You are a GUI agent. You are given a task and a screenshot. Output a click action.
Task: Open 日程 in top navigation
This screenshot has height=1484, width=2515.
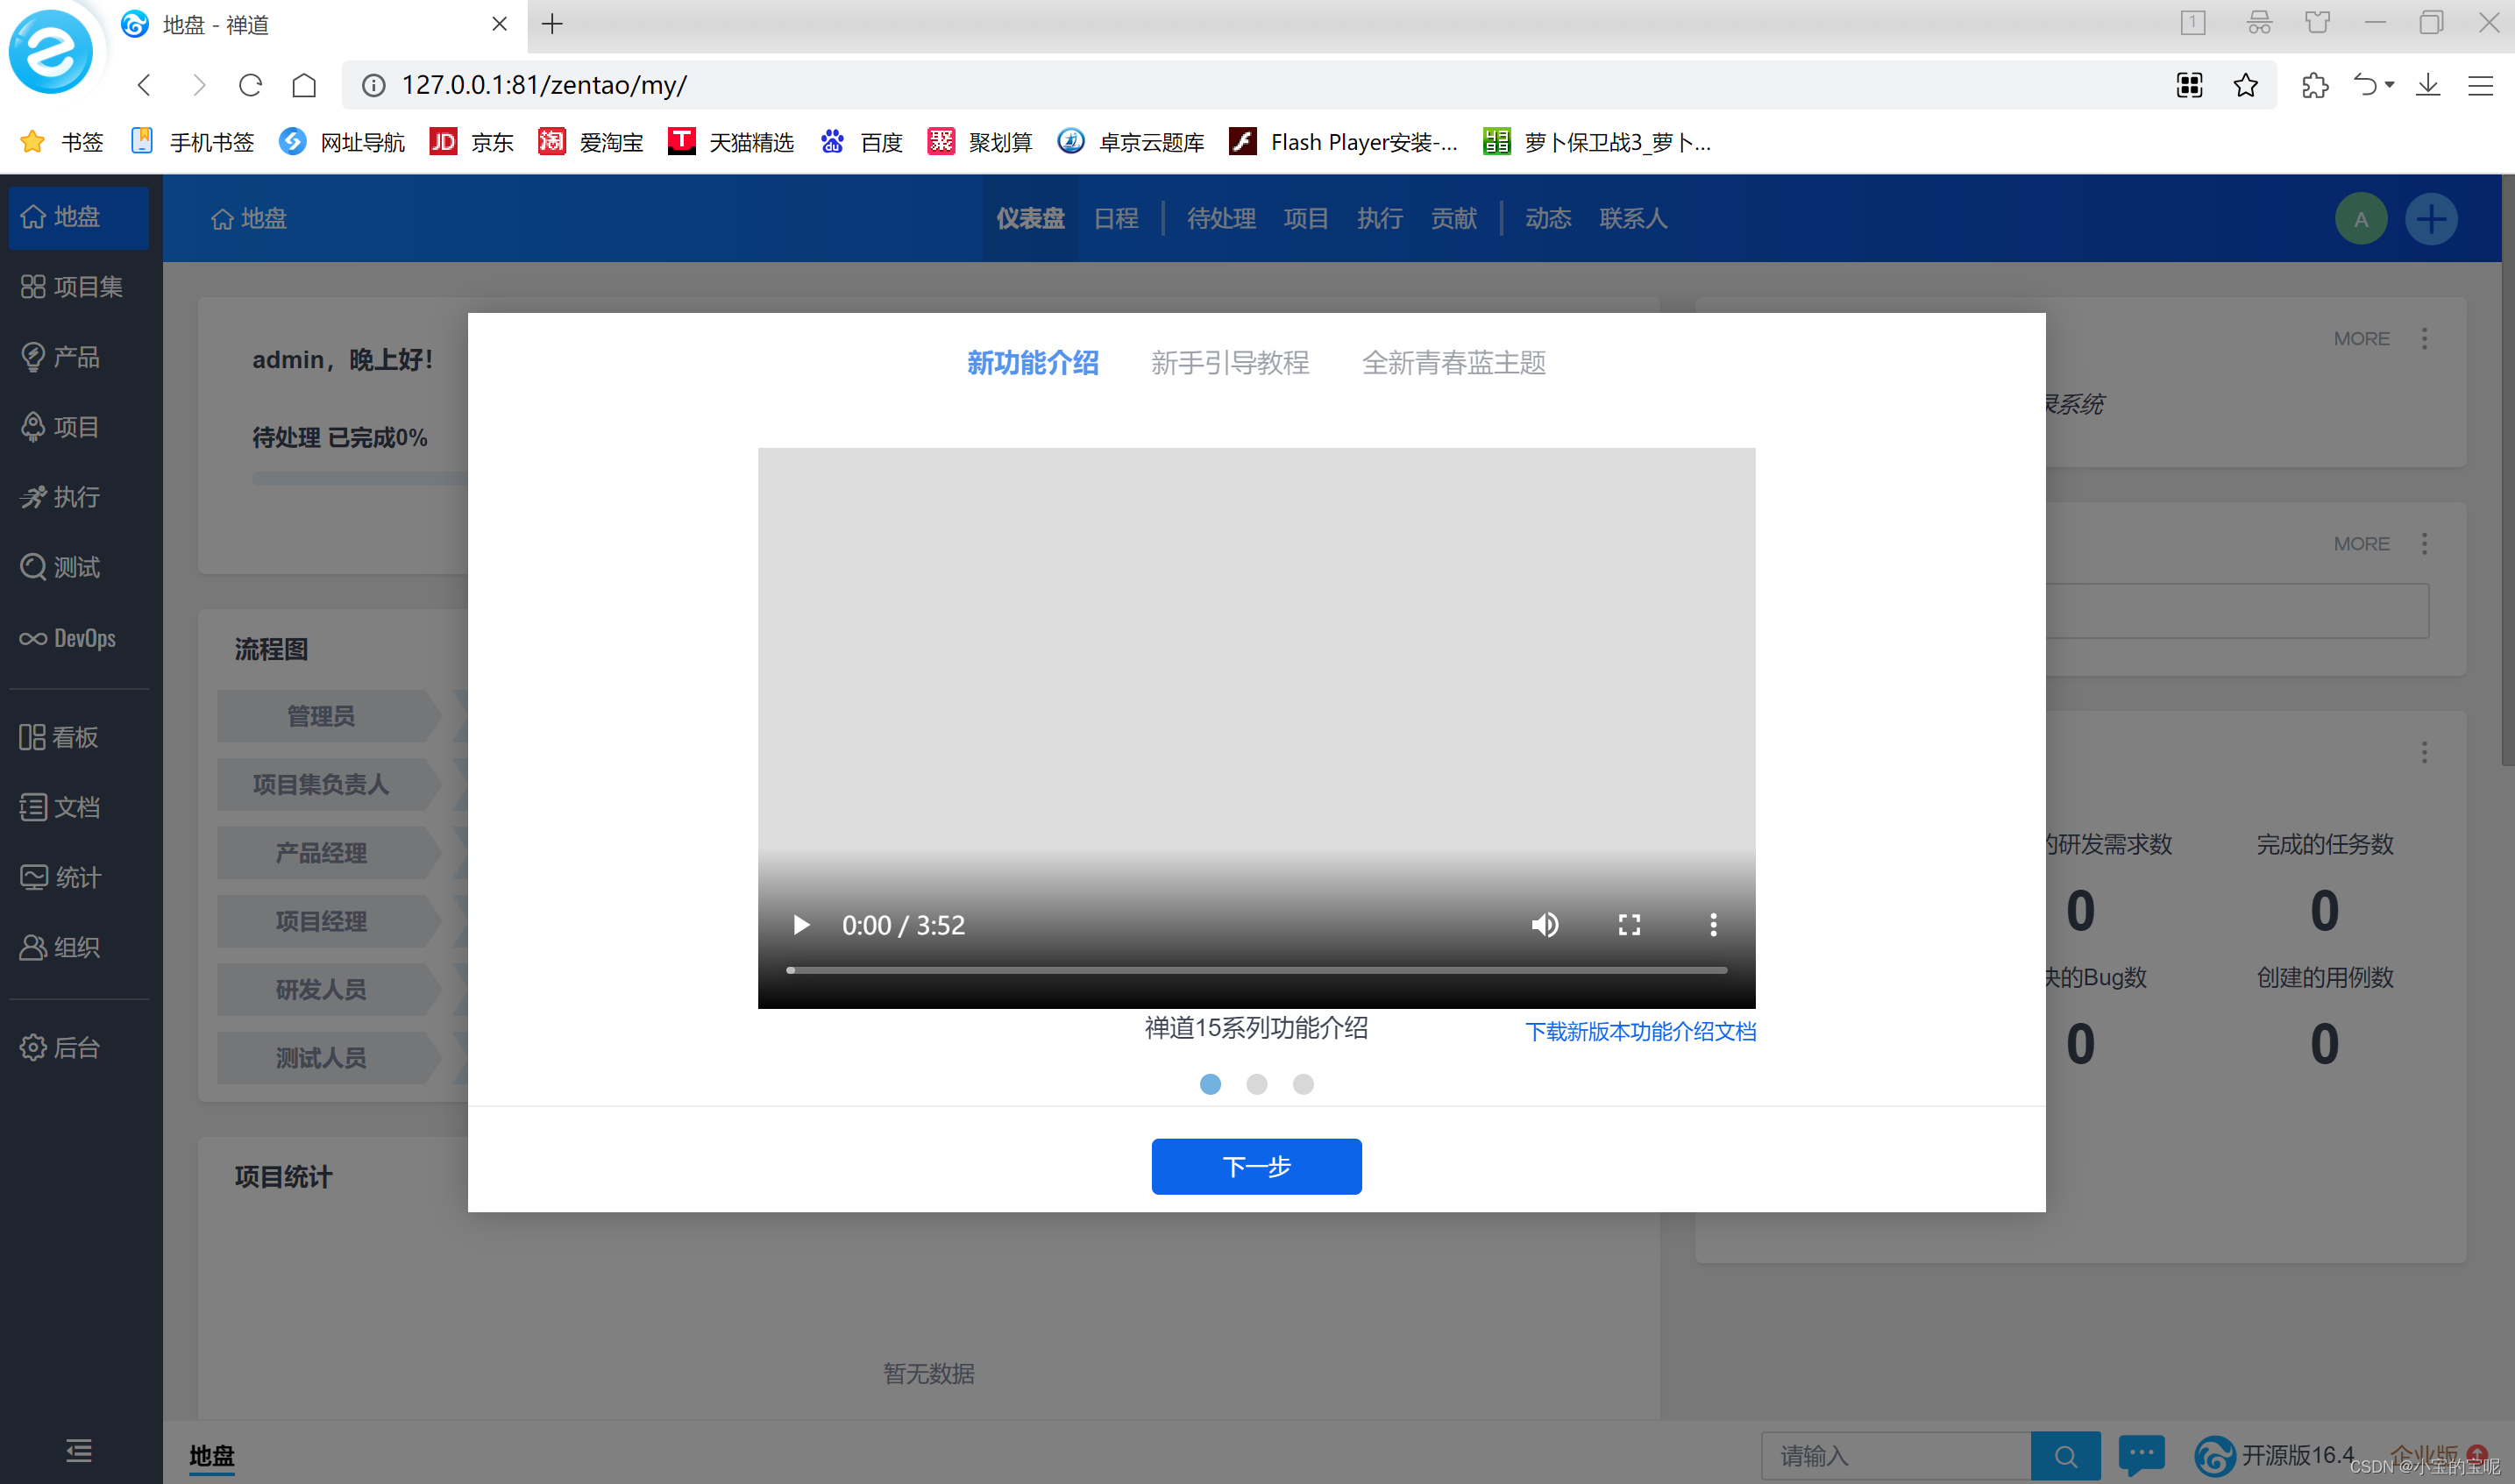coord(1116,219)
